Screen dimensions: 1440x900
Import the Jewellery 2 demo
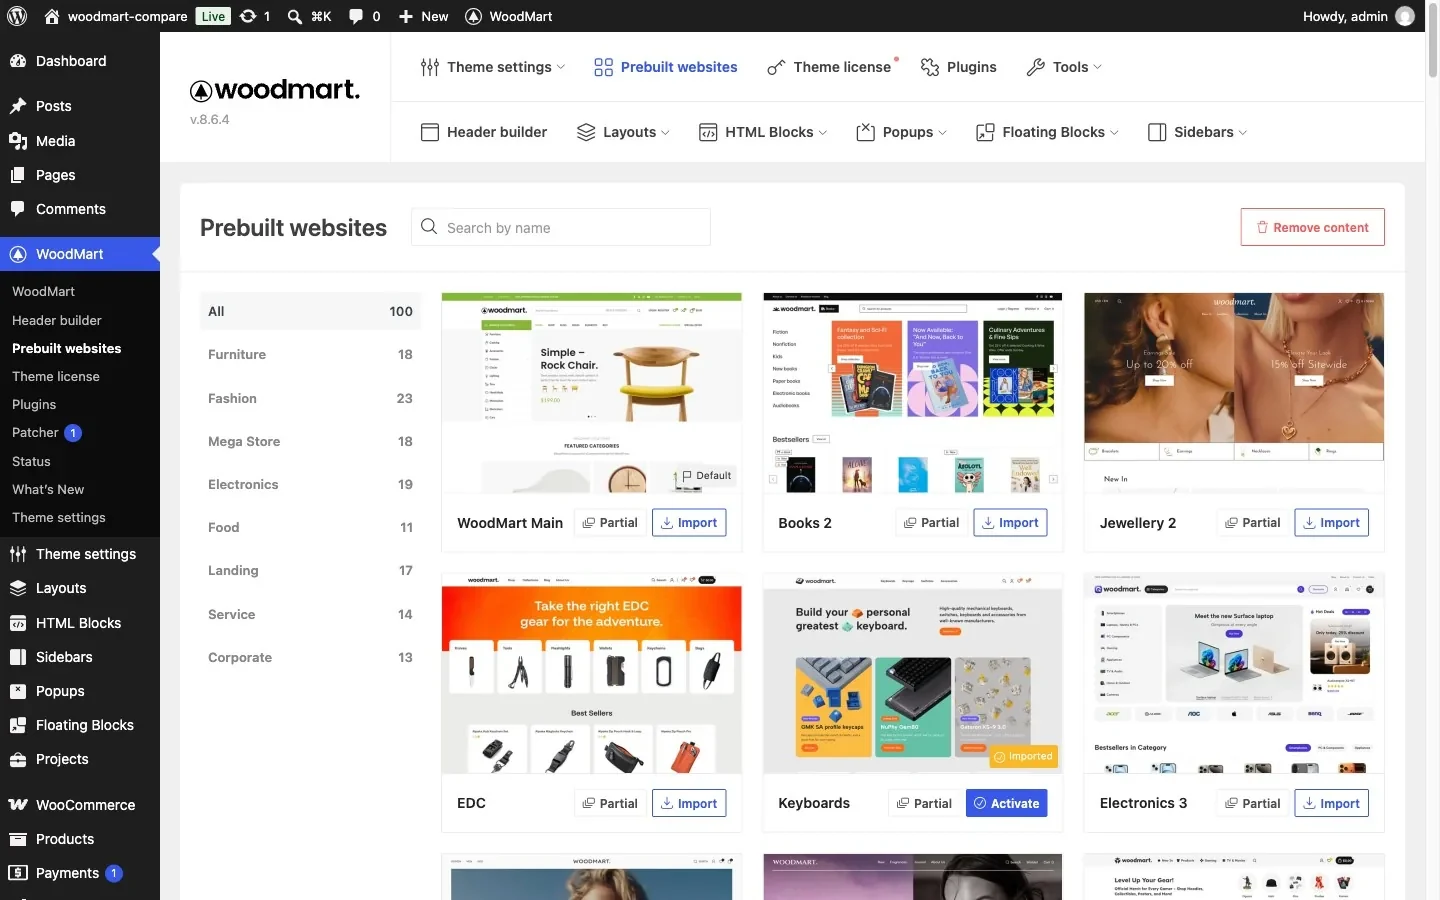click(x=1331, y=522)
